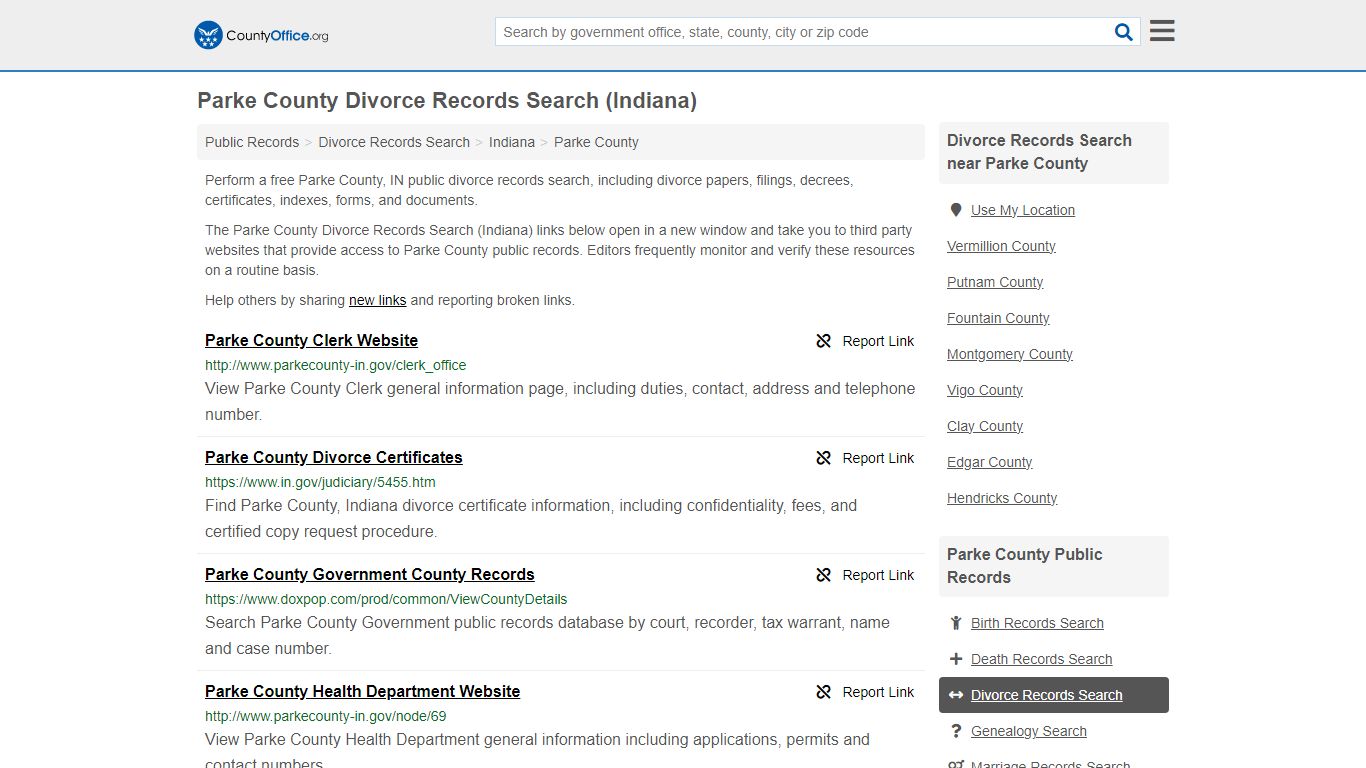The height and width of the screenshot is (768, 1366).
Task: Click the Divorce Records arrows icon
Action: coord(956,695)
